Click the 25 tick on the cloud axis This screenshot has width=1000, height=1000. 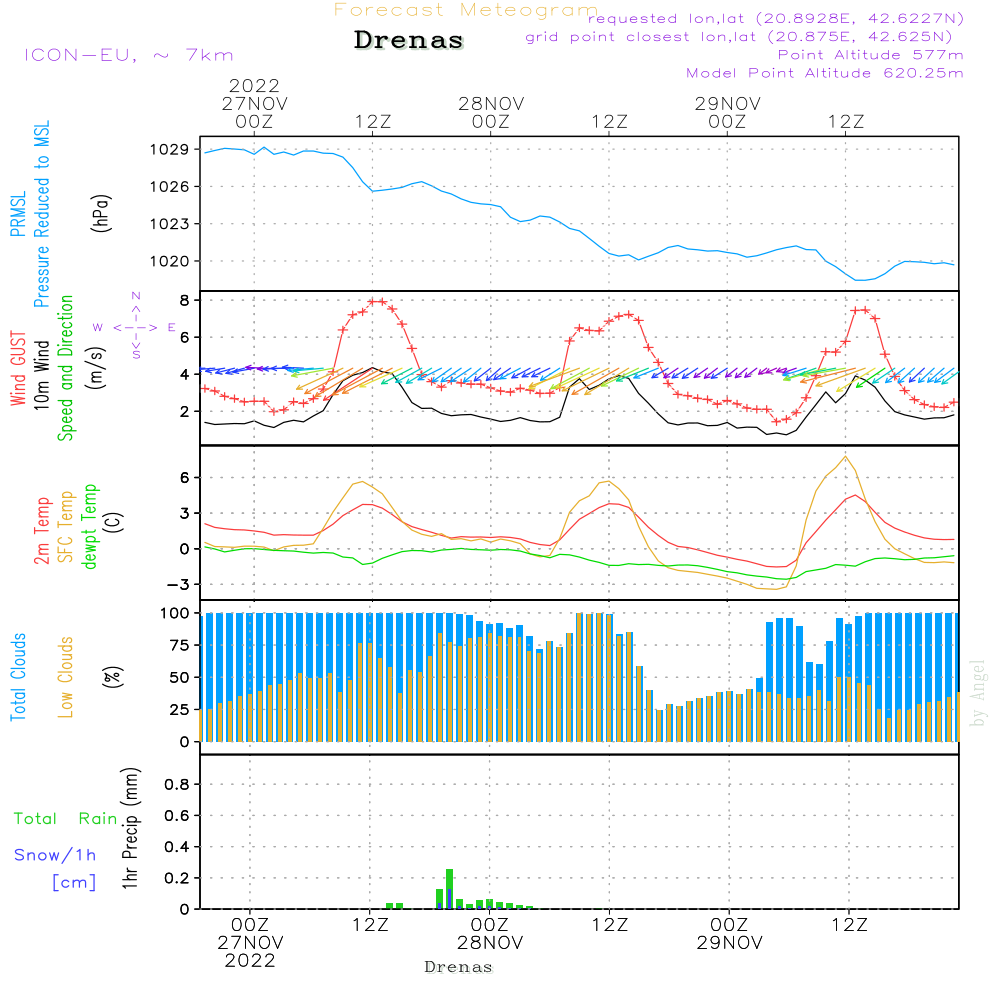(x=180, y=710)
